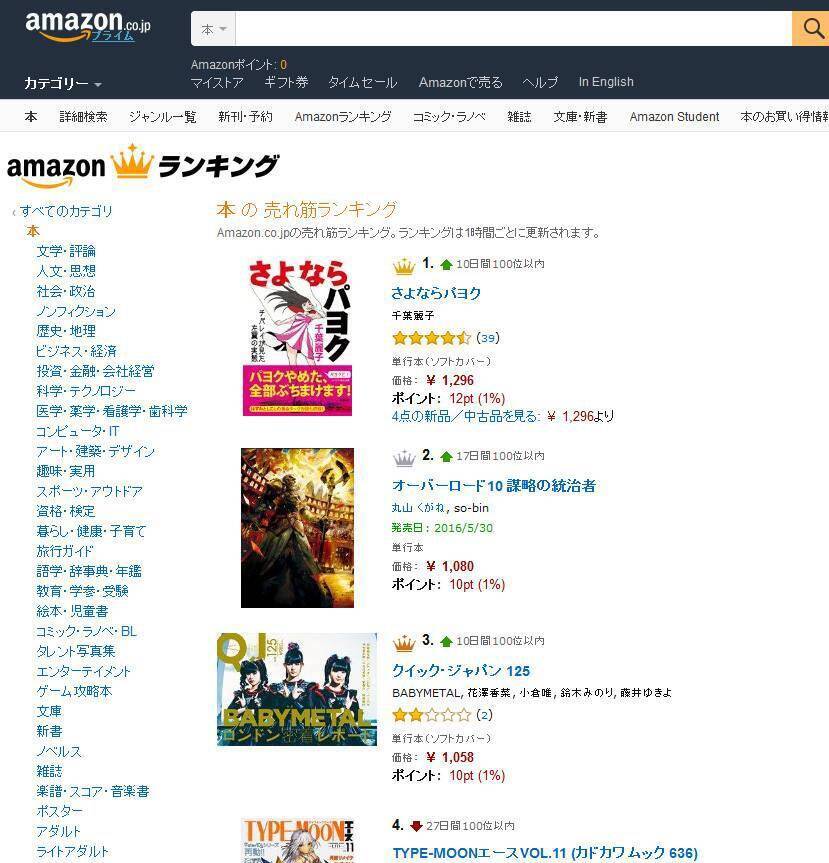Screen dimensions: 829x863
Task: Select In English language link
Action: point(606,81)
